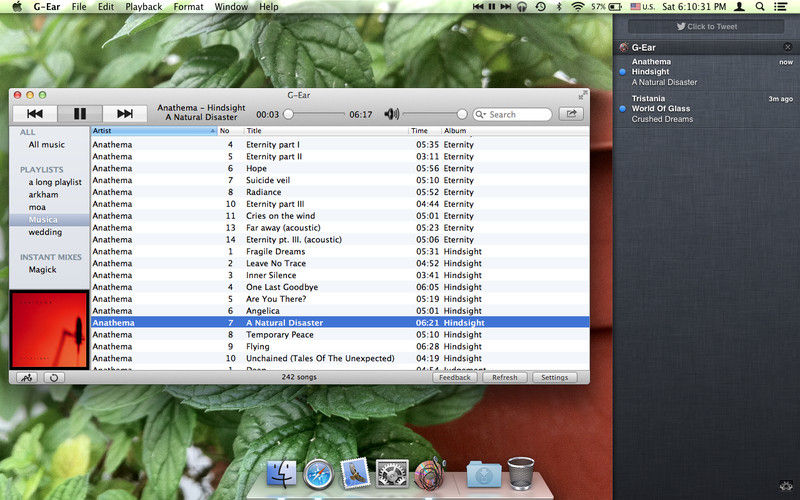This screenshot has width=800, height=500.
Task: Click the Refresh button
Action: (x=505, y=378)
